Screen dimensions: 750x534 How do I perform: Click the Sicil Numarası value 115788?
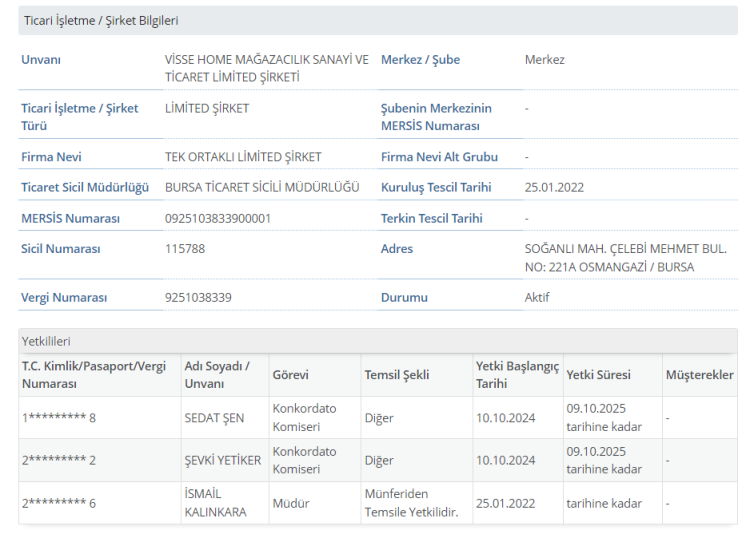click(x=185, y=248)
